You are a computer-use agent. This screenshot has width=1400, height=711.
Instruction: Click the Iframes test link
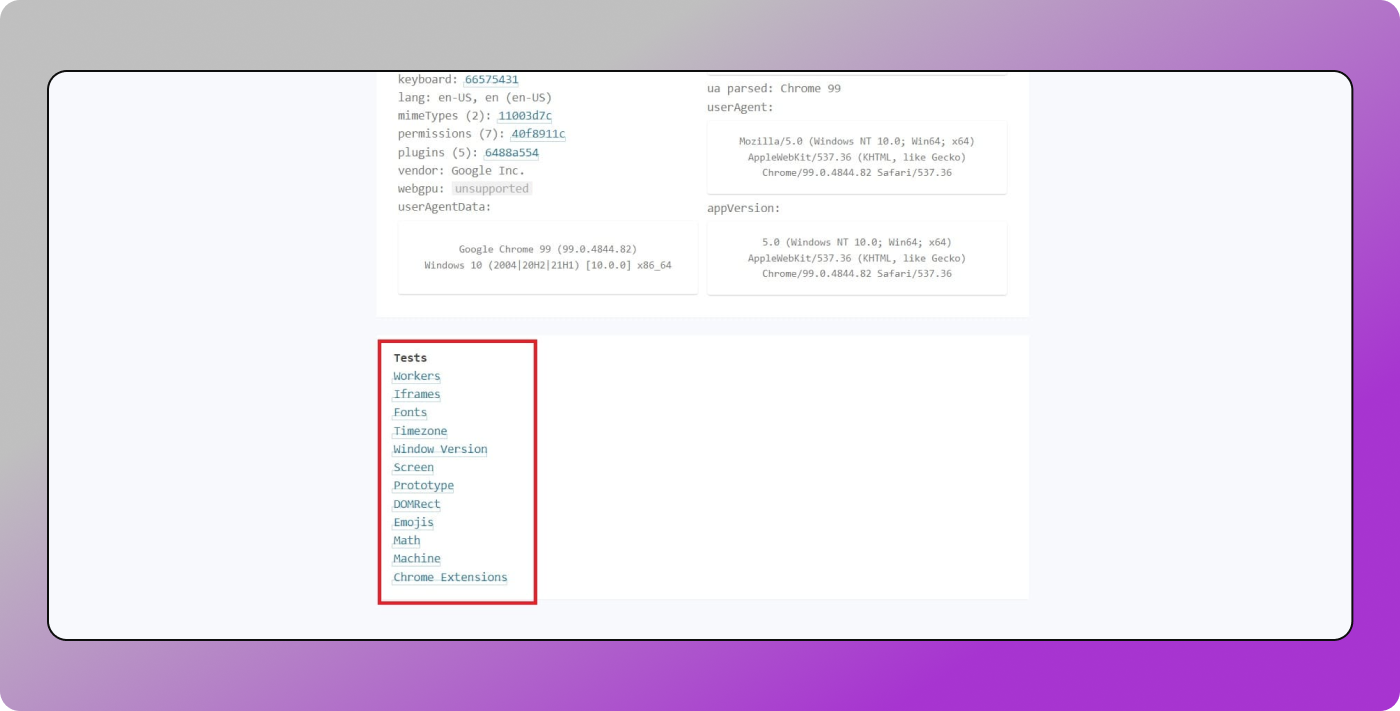(x=416, y=394)
